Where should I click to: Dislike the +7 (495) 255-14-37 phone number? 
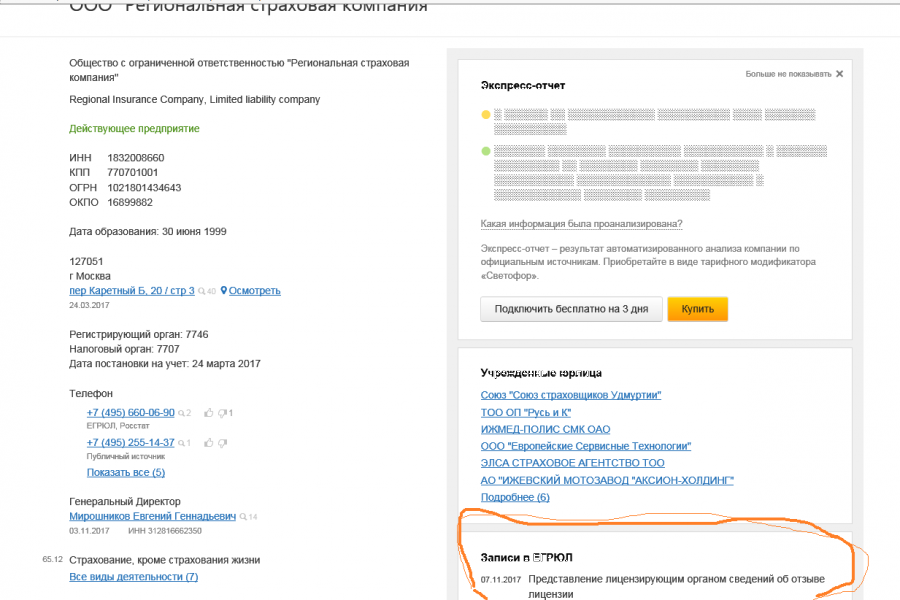click(x=222, y=443)
